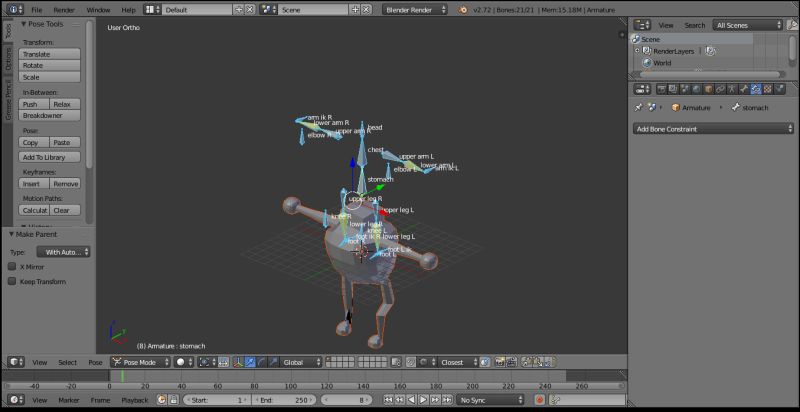Toggle the X Mirror checkbox
This screenshot has width=800, height=412.
[x=12, y=267]
